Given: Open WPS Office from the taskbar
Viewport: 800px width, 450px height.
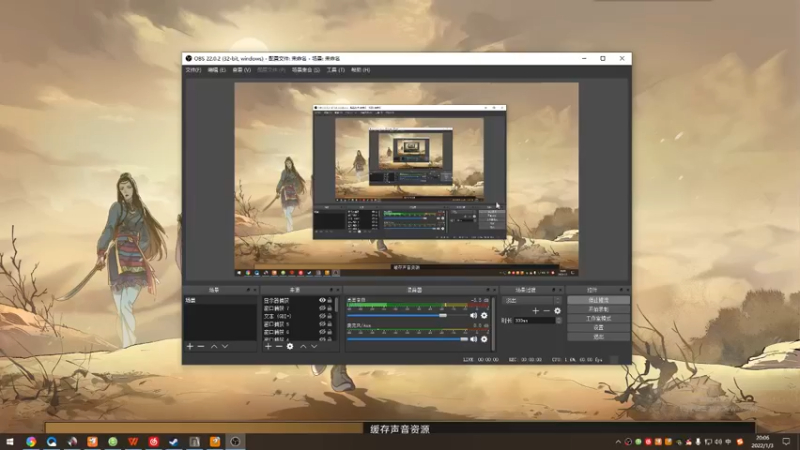Looking at the screenshot, I should 133,441.
